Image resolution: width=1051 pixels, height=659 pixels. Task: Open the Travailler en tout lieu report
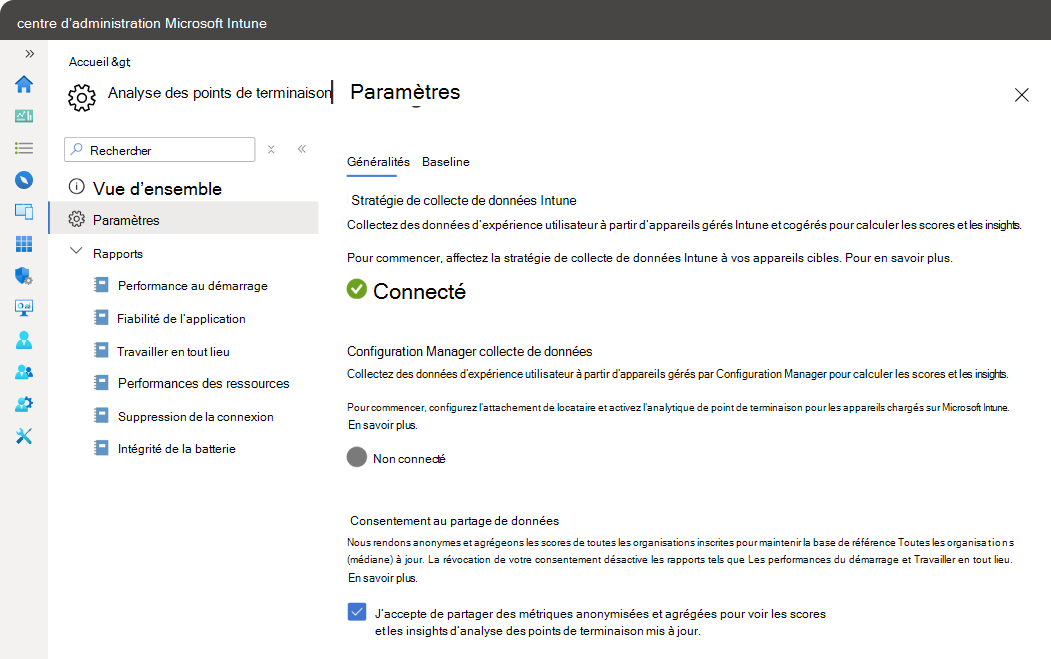tap(173, 351)
